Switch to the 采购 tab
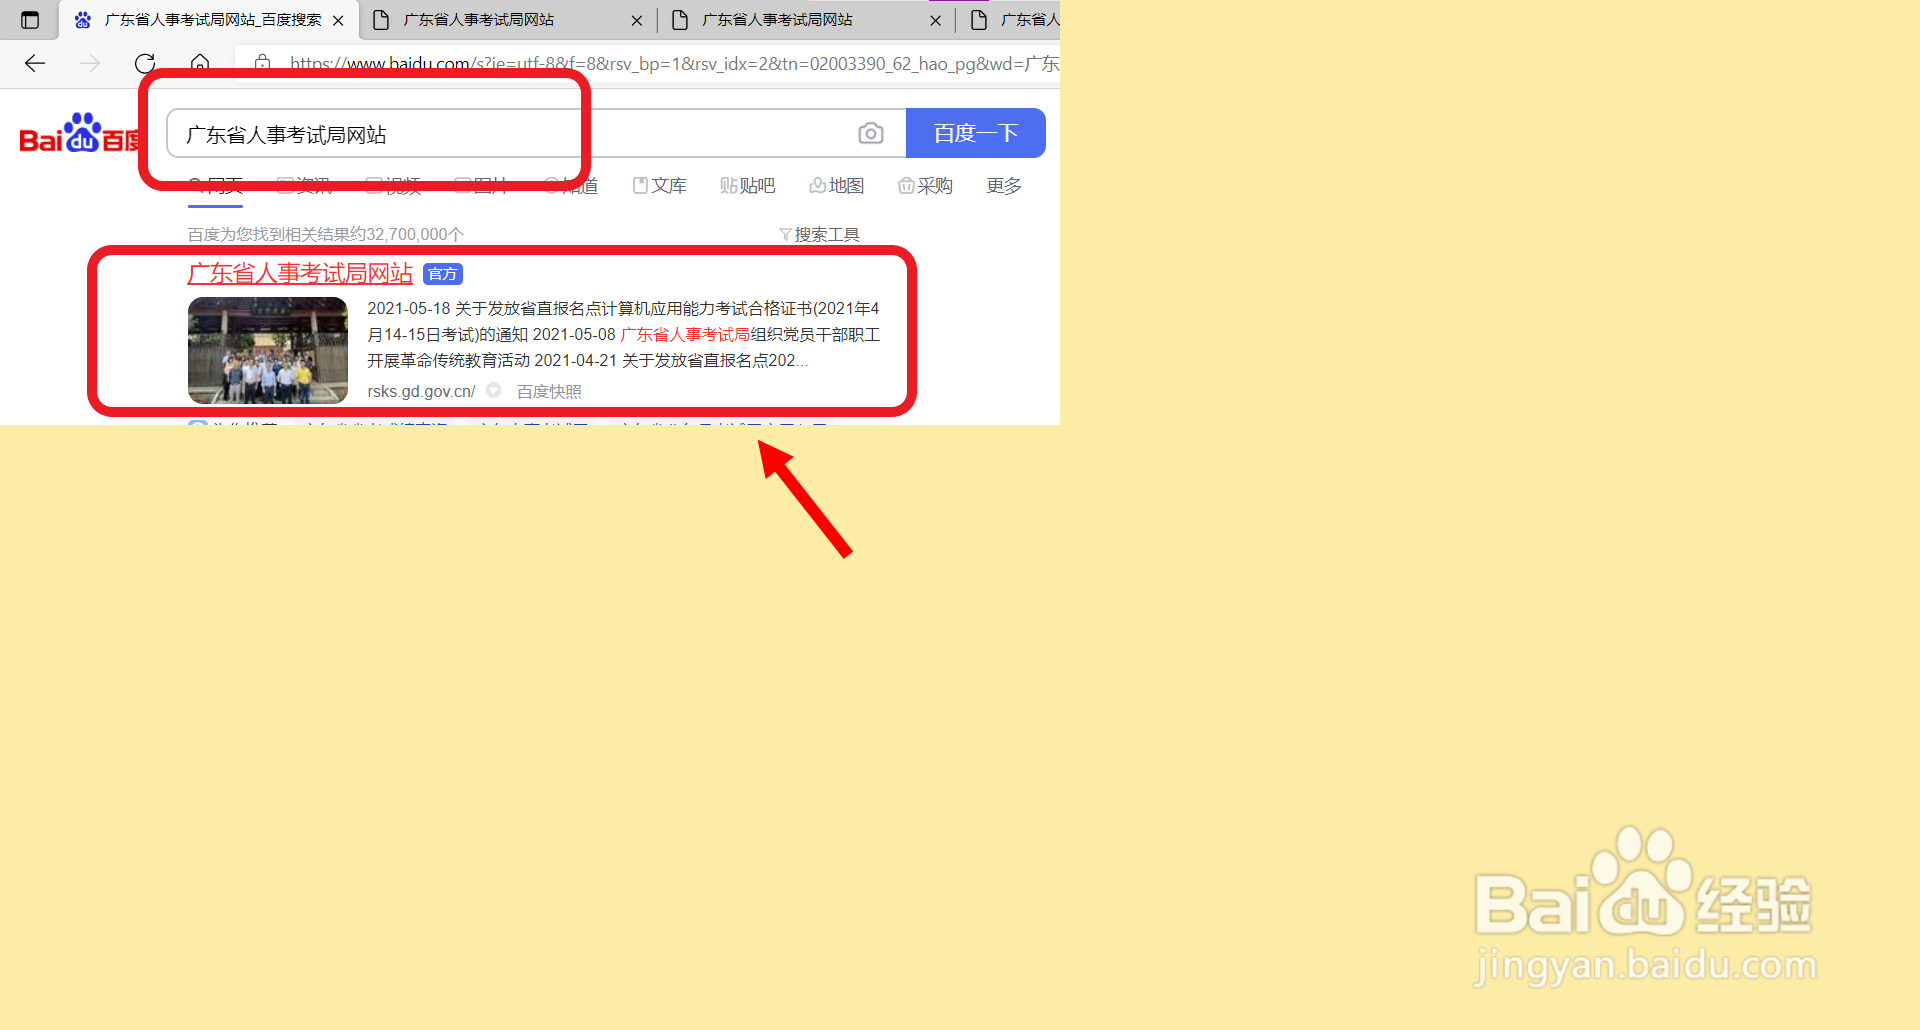This screenshot has width=1920, height=1030. tap(926, 186)
